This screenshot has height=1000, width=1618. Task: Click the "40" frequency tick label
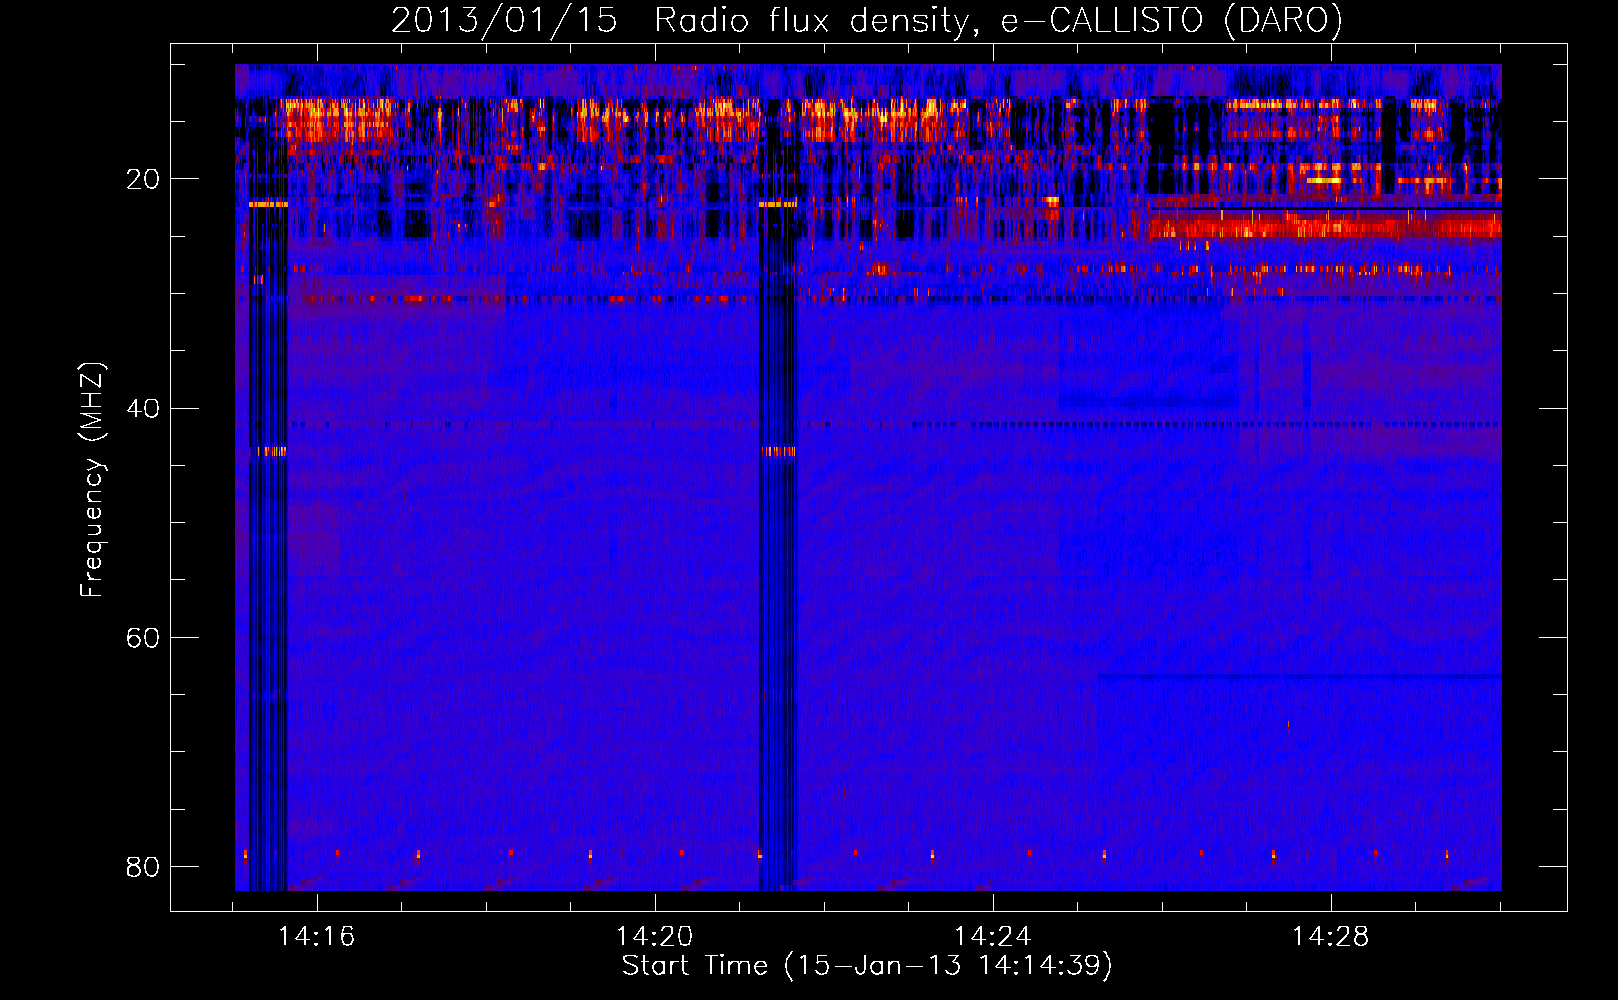(x=143, y=409)
